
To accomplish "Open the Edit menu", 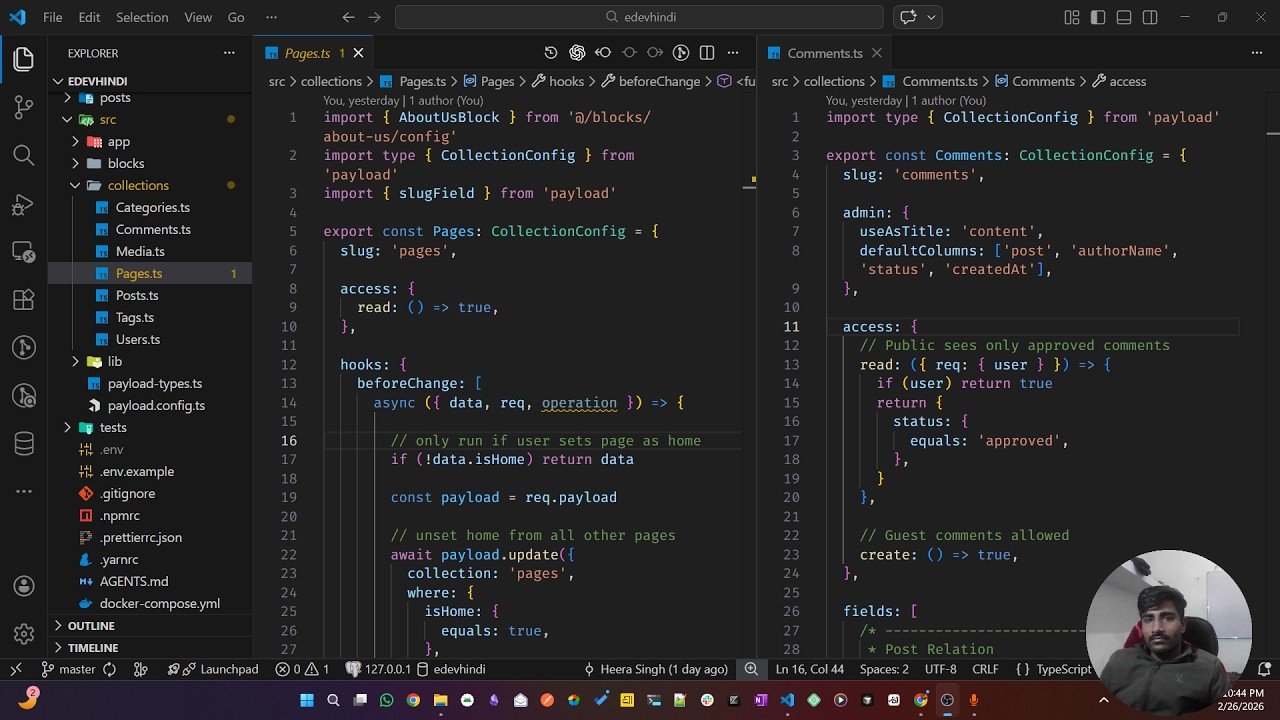I will point(89,17).
